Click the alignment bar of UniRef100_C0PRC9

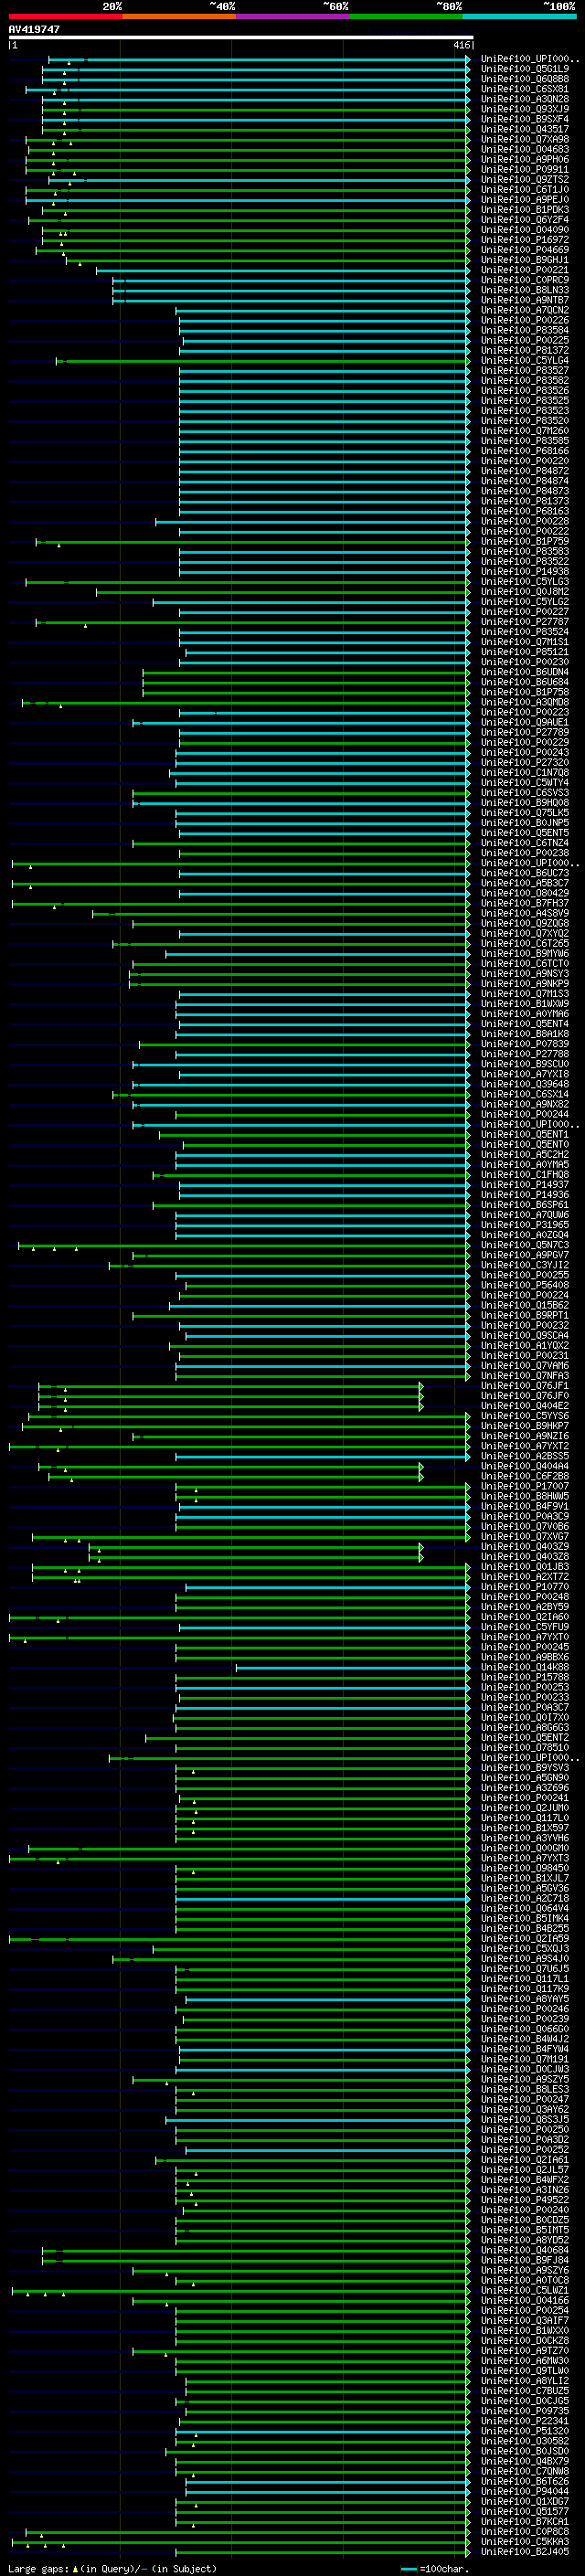coord(291,280)
